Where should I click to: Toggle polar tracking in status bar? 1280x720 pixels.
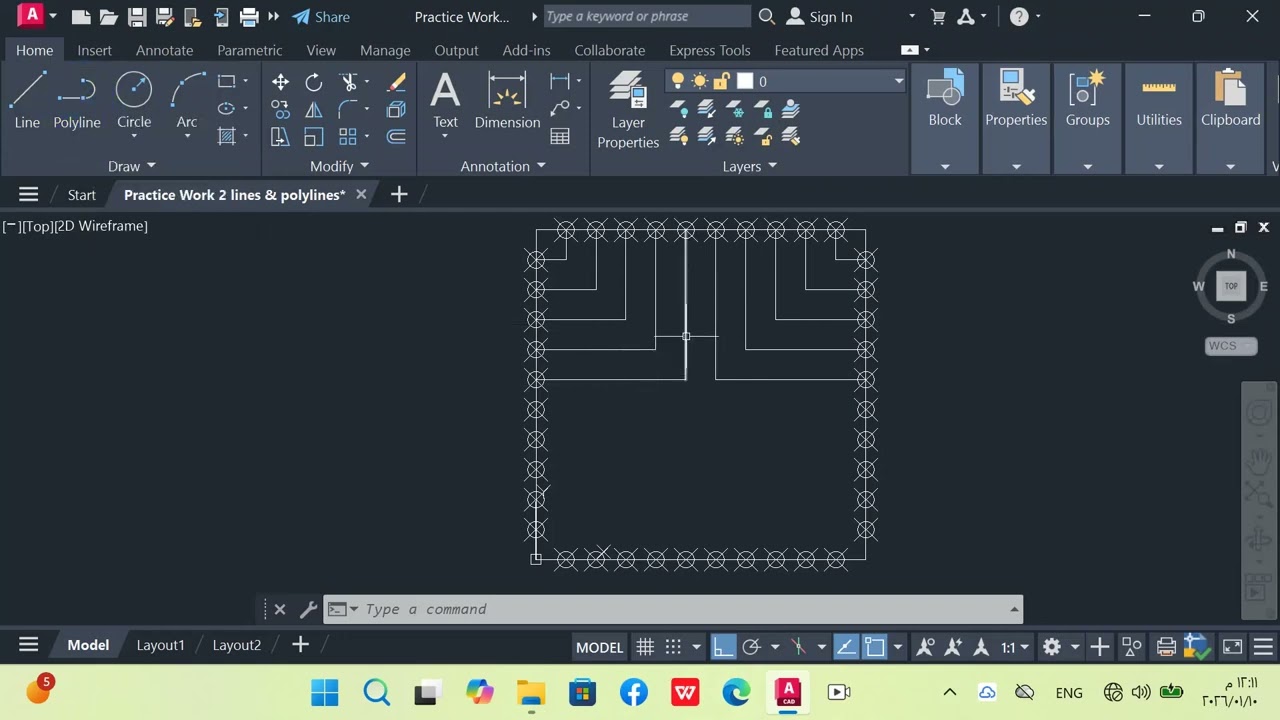tap(751, 647)
